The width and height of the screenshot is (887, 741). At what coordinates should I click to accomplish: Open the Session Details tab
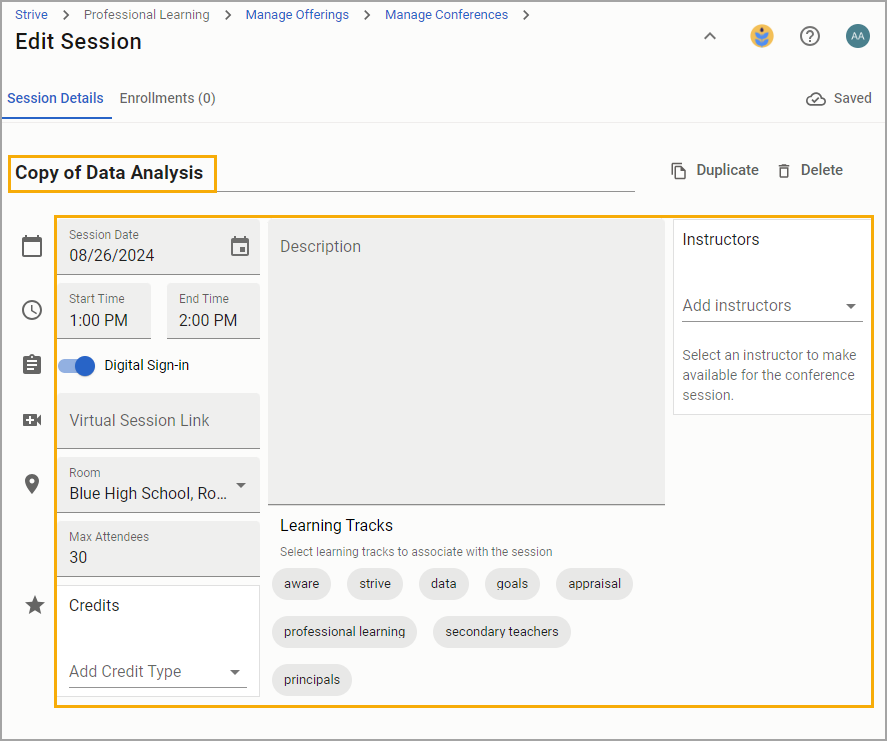pyautogui.click(x=55, y=98)
